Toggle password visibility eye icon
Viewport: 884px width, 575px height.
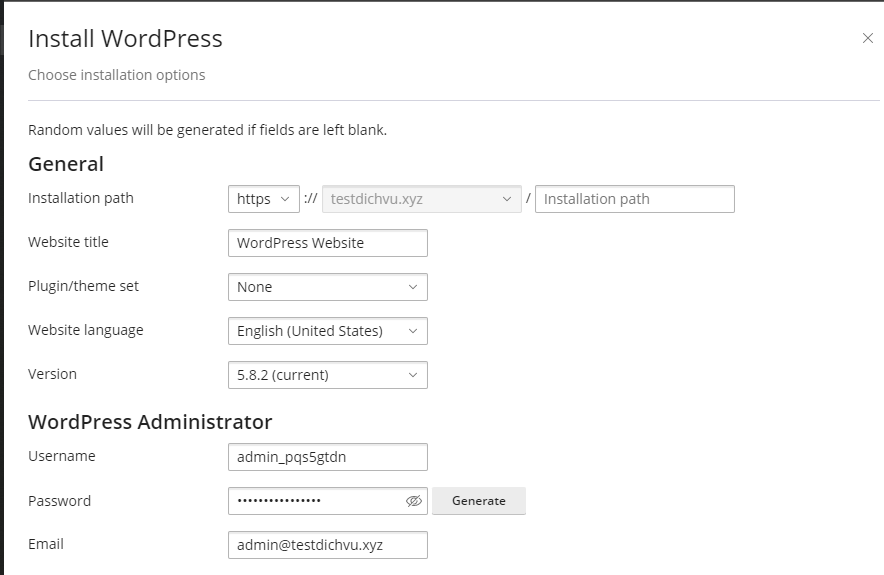click(x=414, y=501)
